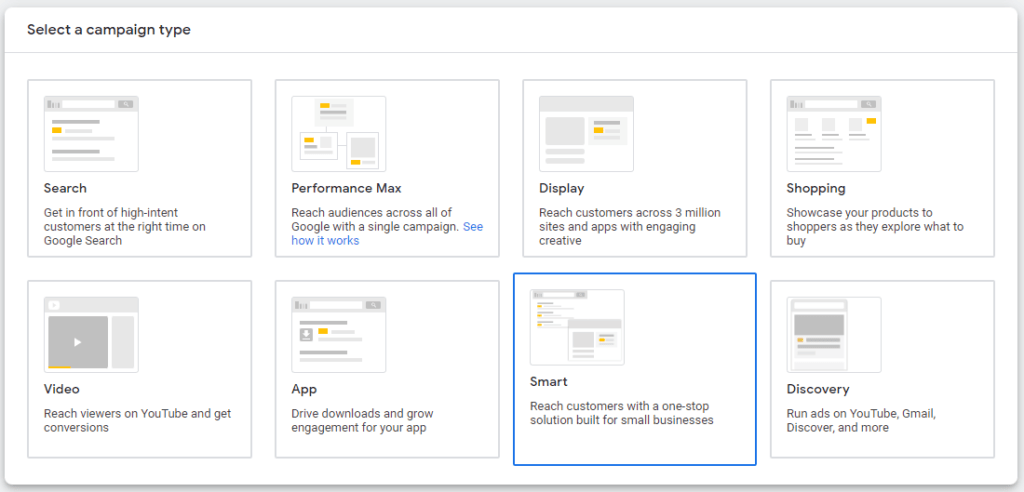
Task: Click 'Reach customers across 3 million sites' description
Action: pyautogui.click(x=630, y=227)
